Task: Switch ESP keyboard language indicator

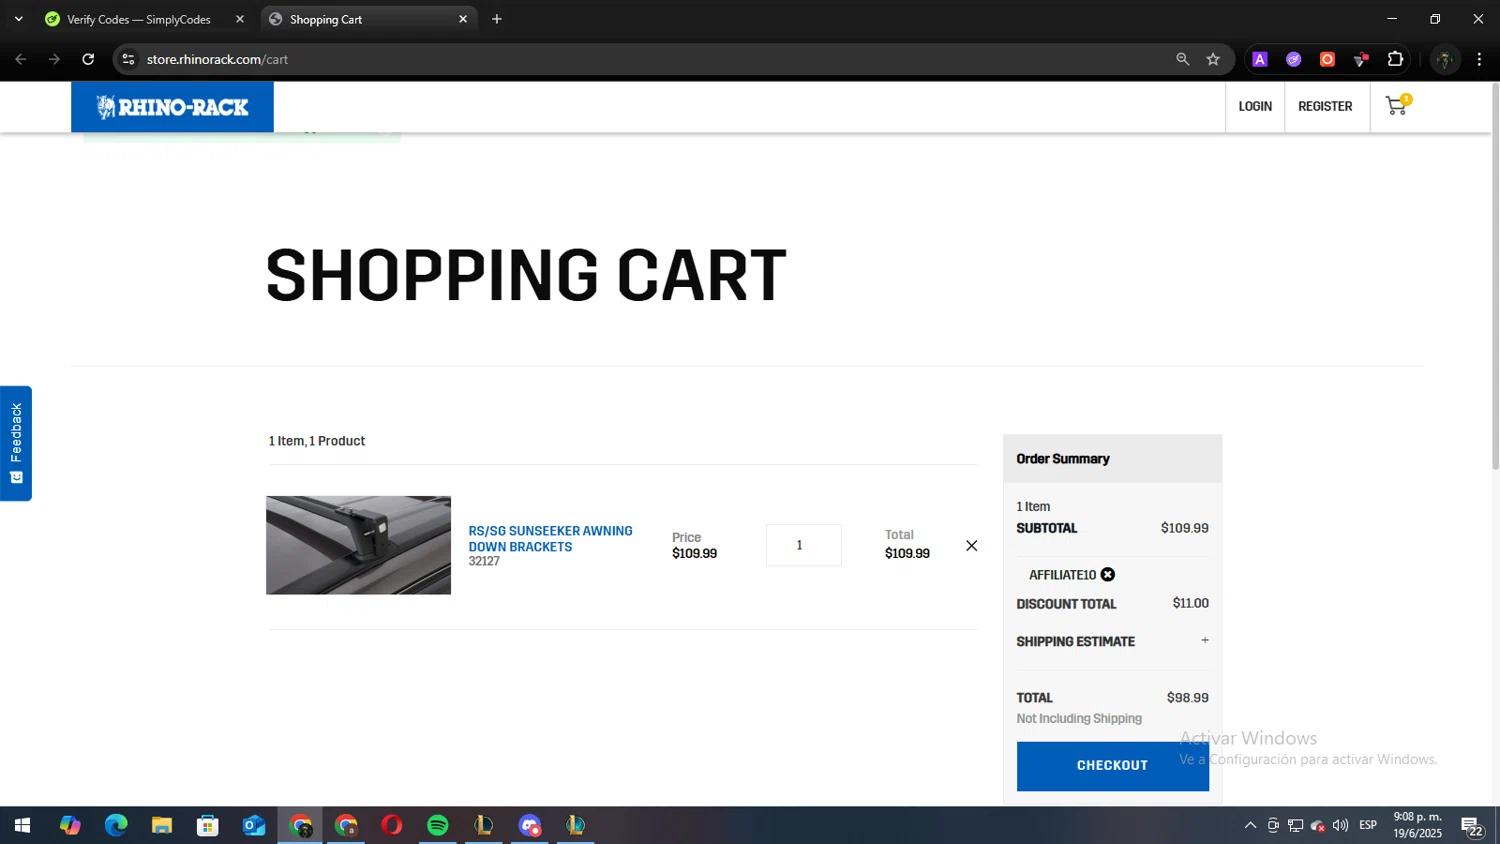Action: click(x=1368, y=825)
